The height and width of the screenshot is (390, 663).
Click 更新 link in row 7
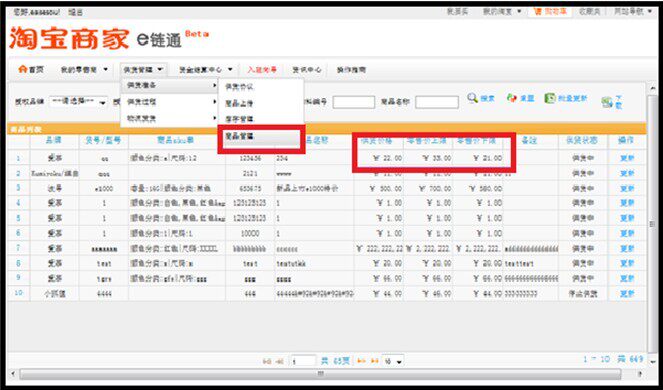(627, 248)
